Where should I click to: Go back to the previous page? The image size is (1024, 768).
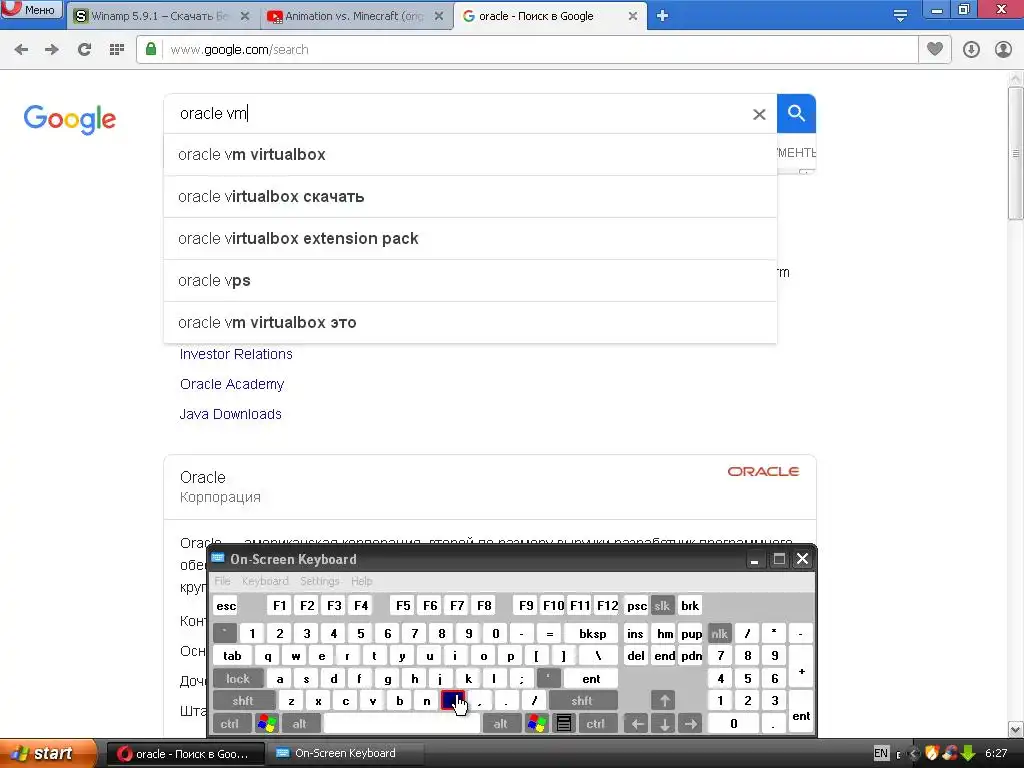tap(21, 50)
